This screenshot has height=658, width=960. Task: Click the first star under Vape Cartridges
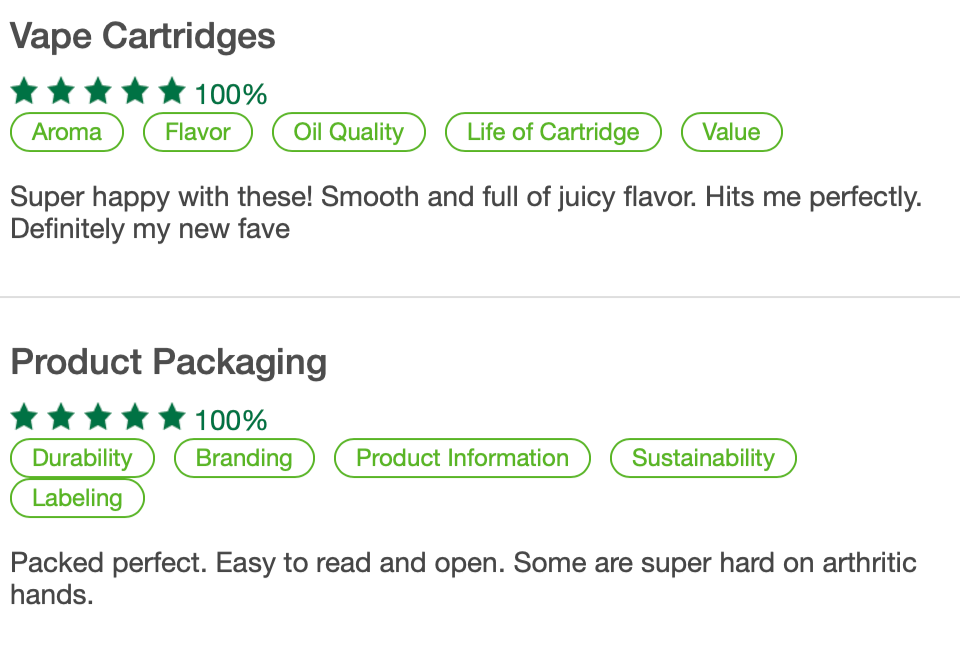point(25,92)
